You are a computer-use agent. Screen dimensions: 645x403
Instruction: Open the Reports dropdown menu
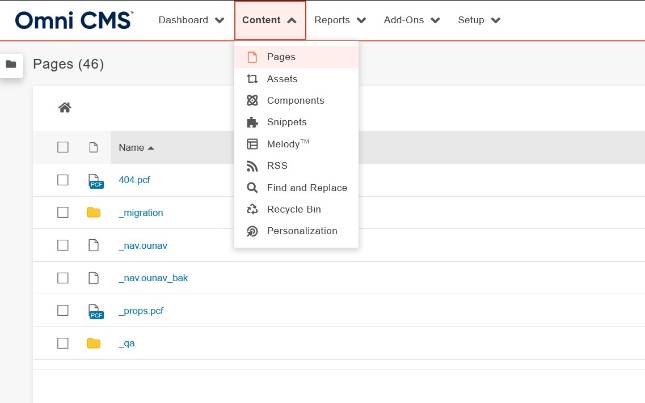click(x=339, y=20)
